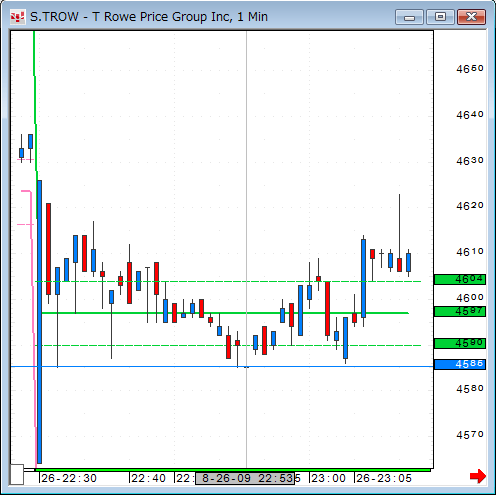This screenshot has width=496, height=495.
Task: Select the blue 4586 price marker
Action: tap(460, 364)
